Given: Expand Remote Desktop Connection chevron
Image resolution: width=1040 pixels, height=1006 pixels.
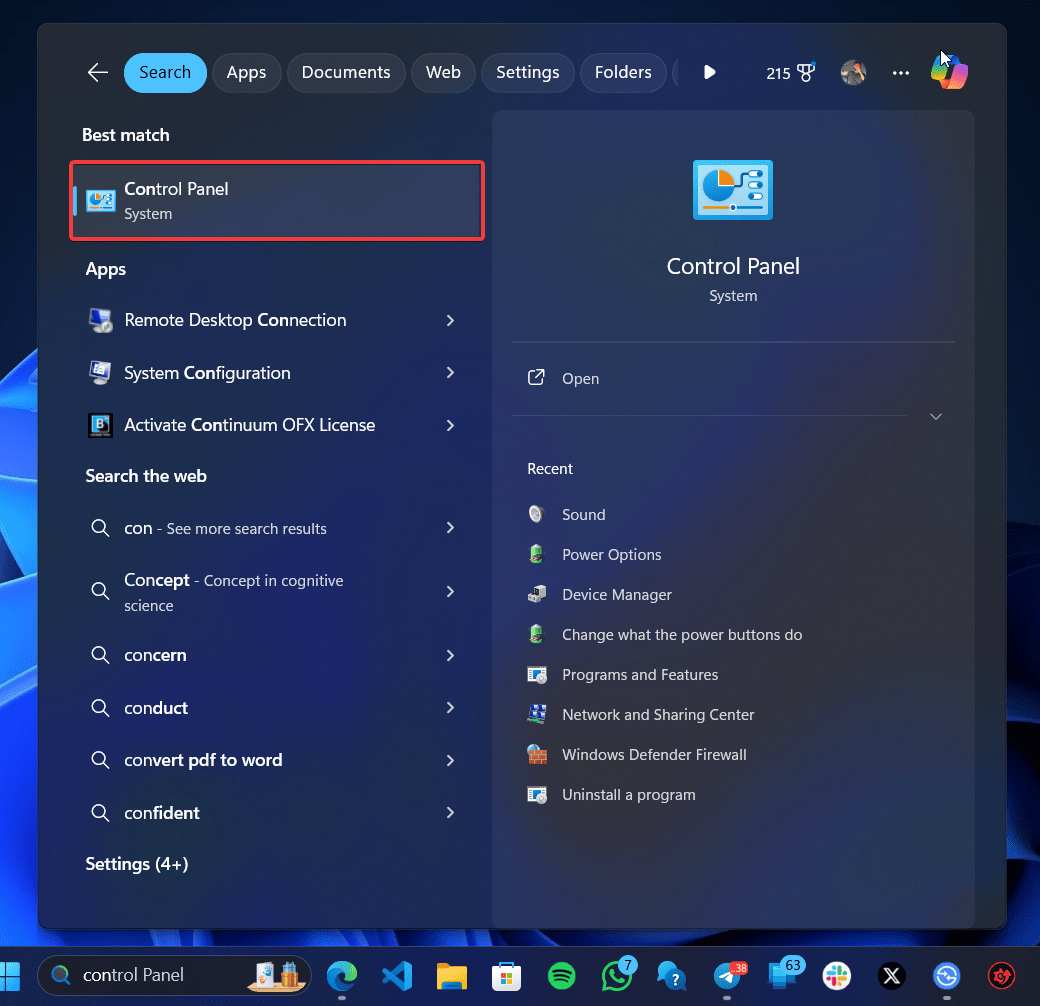Looking at the screenshot, I should pyautogui.click(x=450, y=320).
